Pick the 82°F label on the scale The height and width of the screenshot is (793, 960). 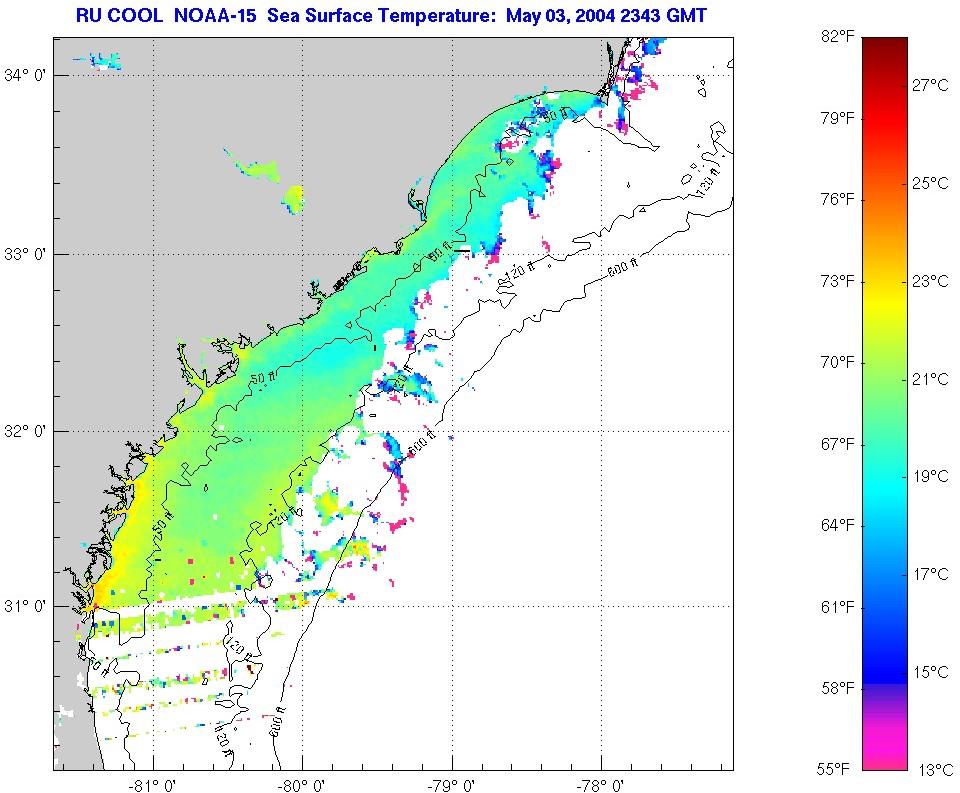click(x=837, y=37)
